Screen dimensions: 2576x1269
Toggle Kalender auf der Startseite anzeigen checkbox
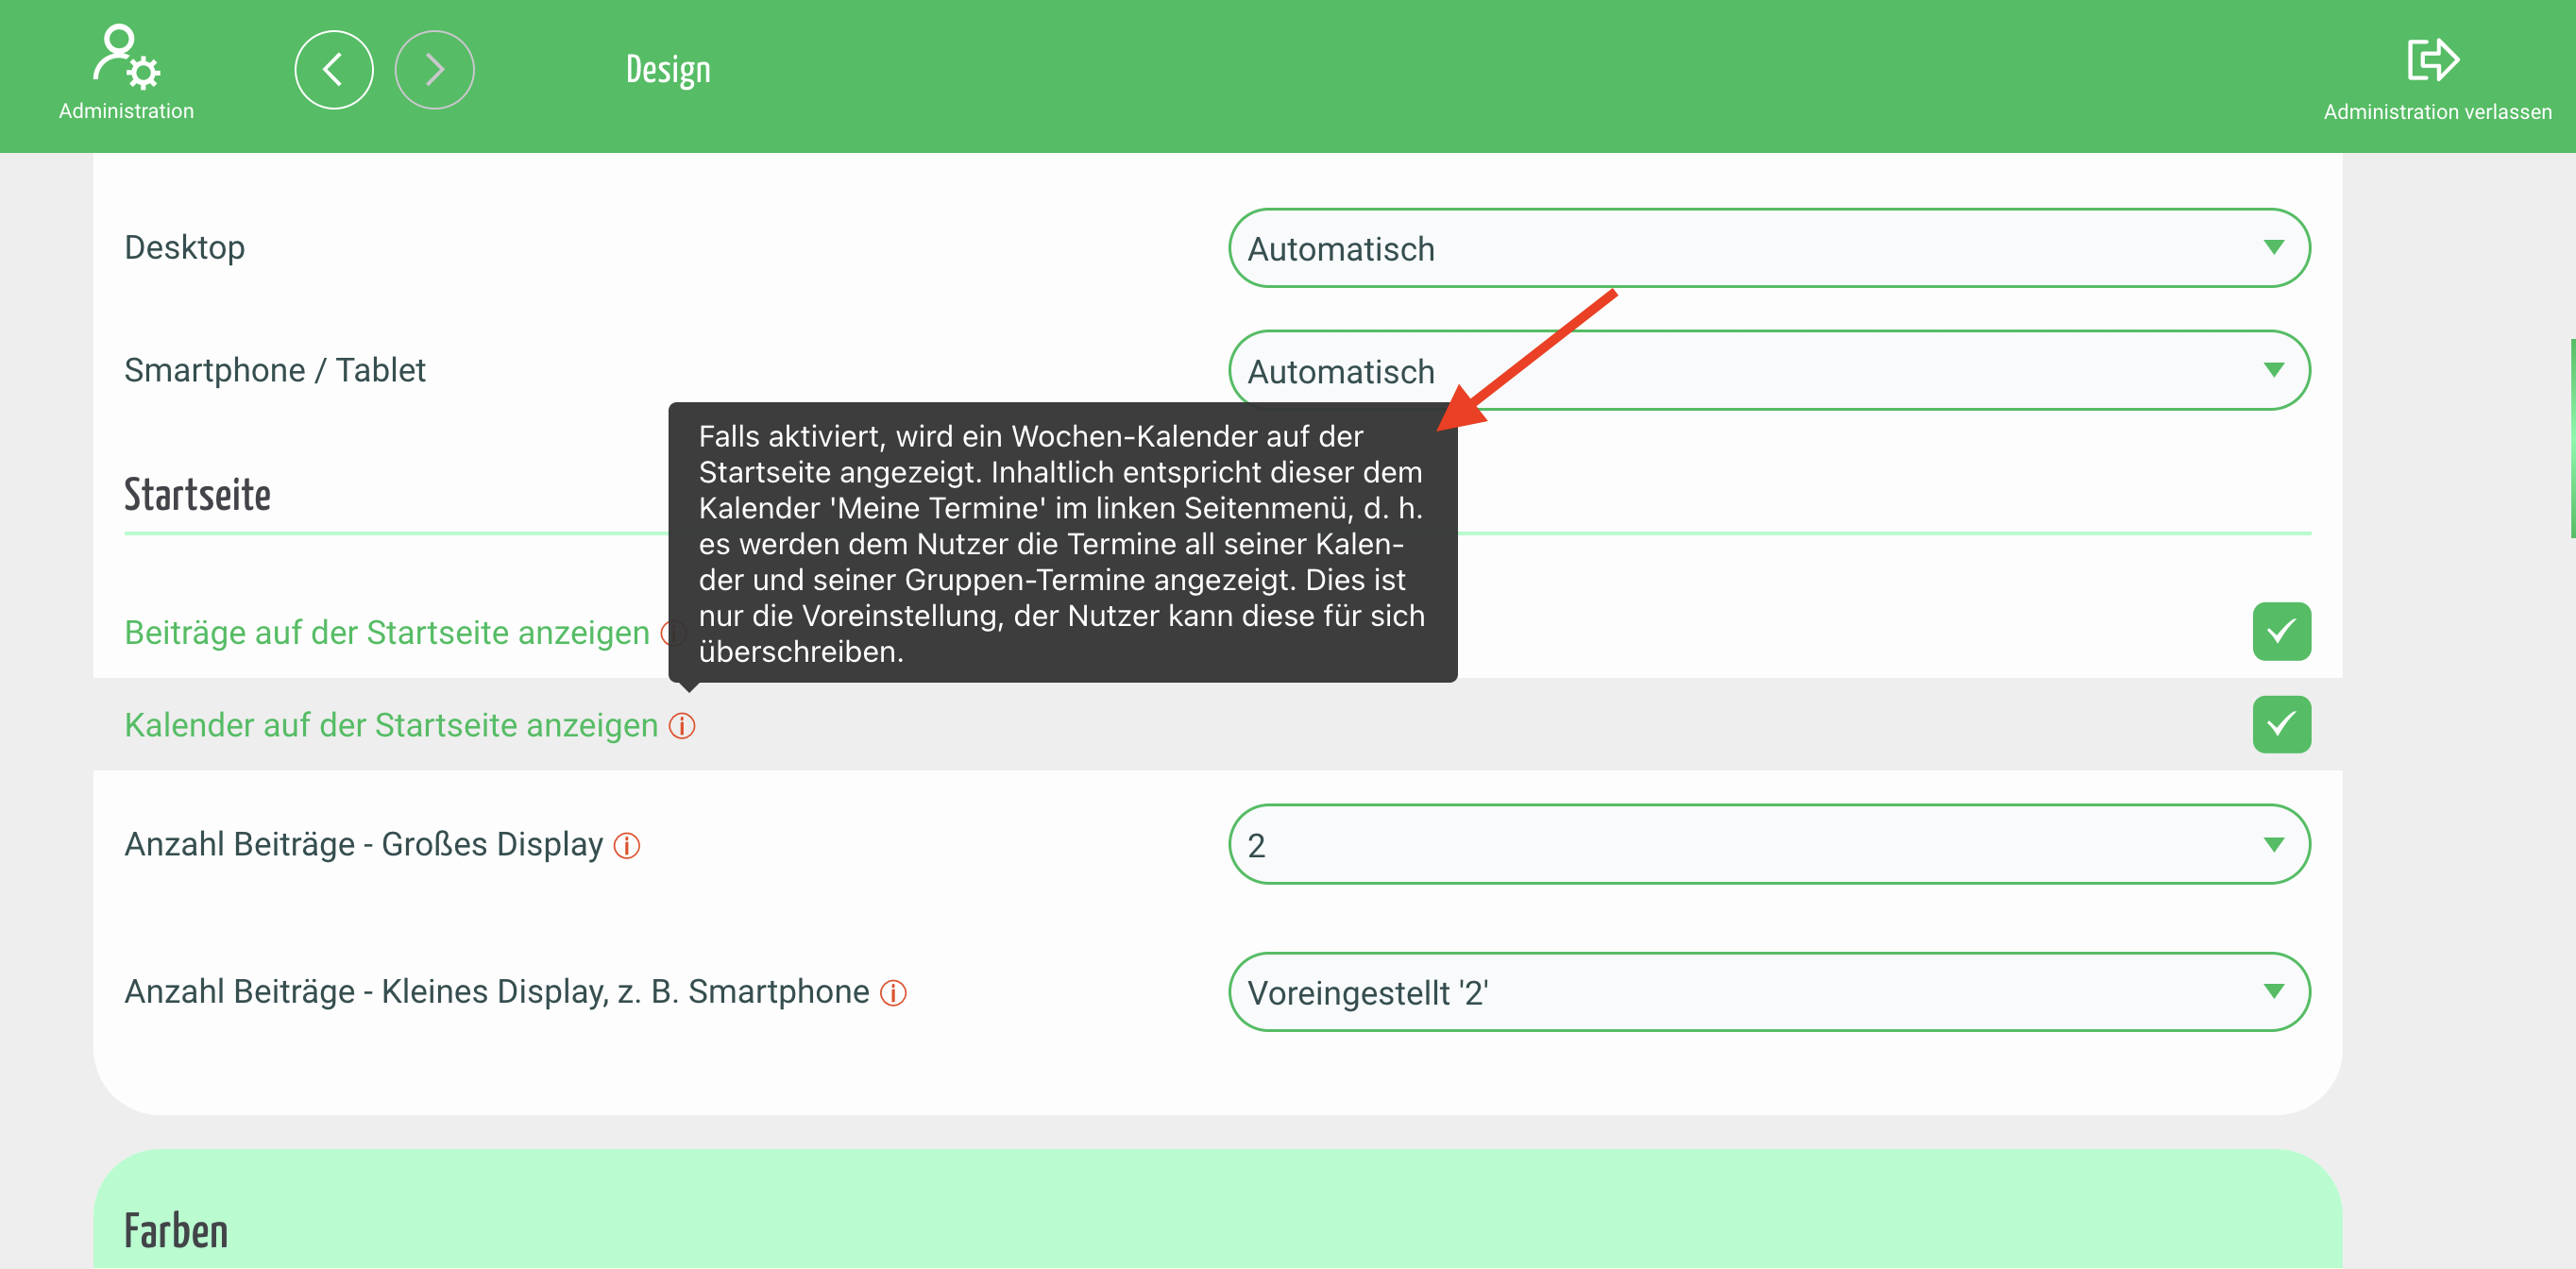click(x=2281, y=725)
